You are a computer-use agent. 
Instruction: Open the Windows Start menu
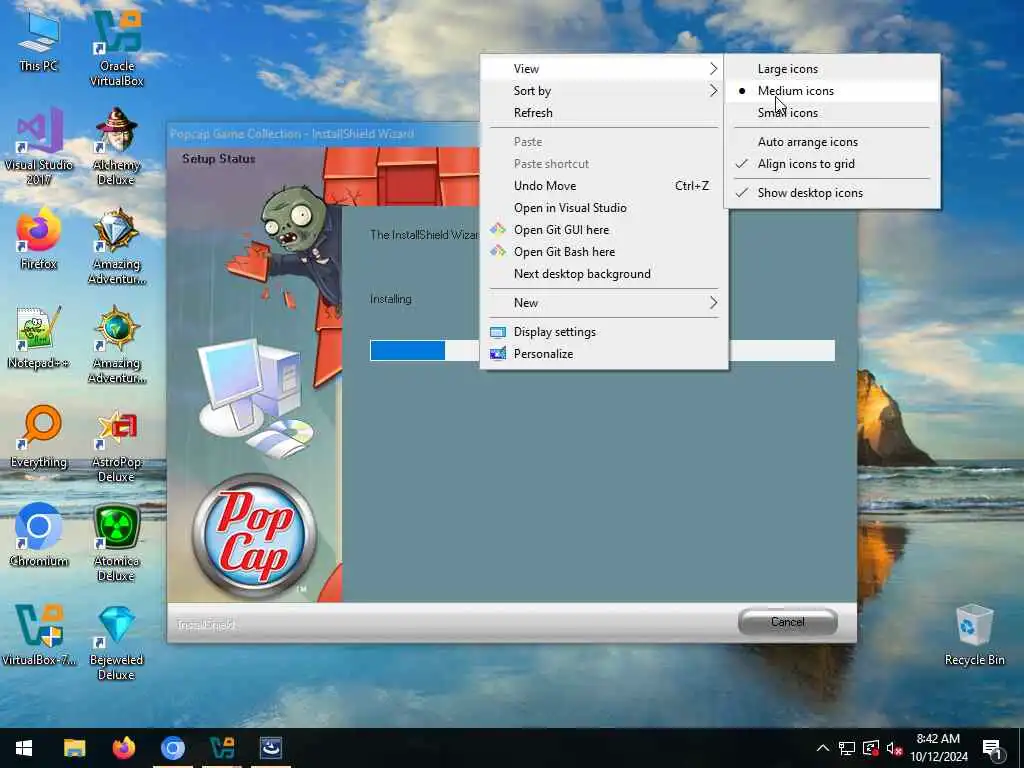(x=24, y=748)
